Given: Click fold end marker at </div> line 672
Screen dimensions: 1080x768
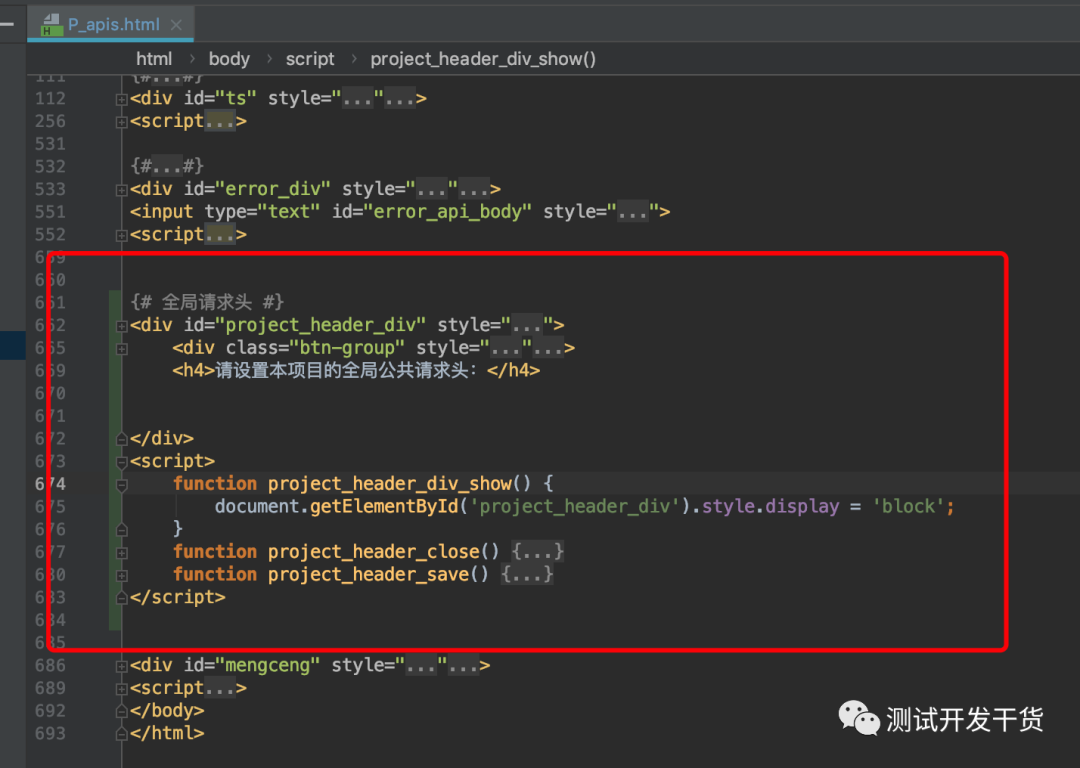Looking at the screenshot, I should click(122, 439).
